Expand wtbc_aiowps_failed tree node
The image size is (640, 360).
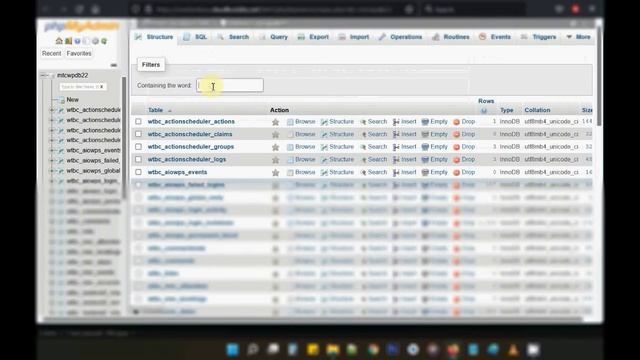pyautogui.click(x=52, y=161)
